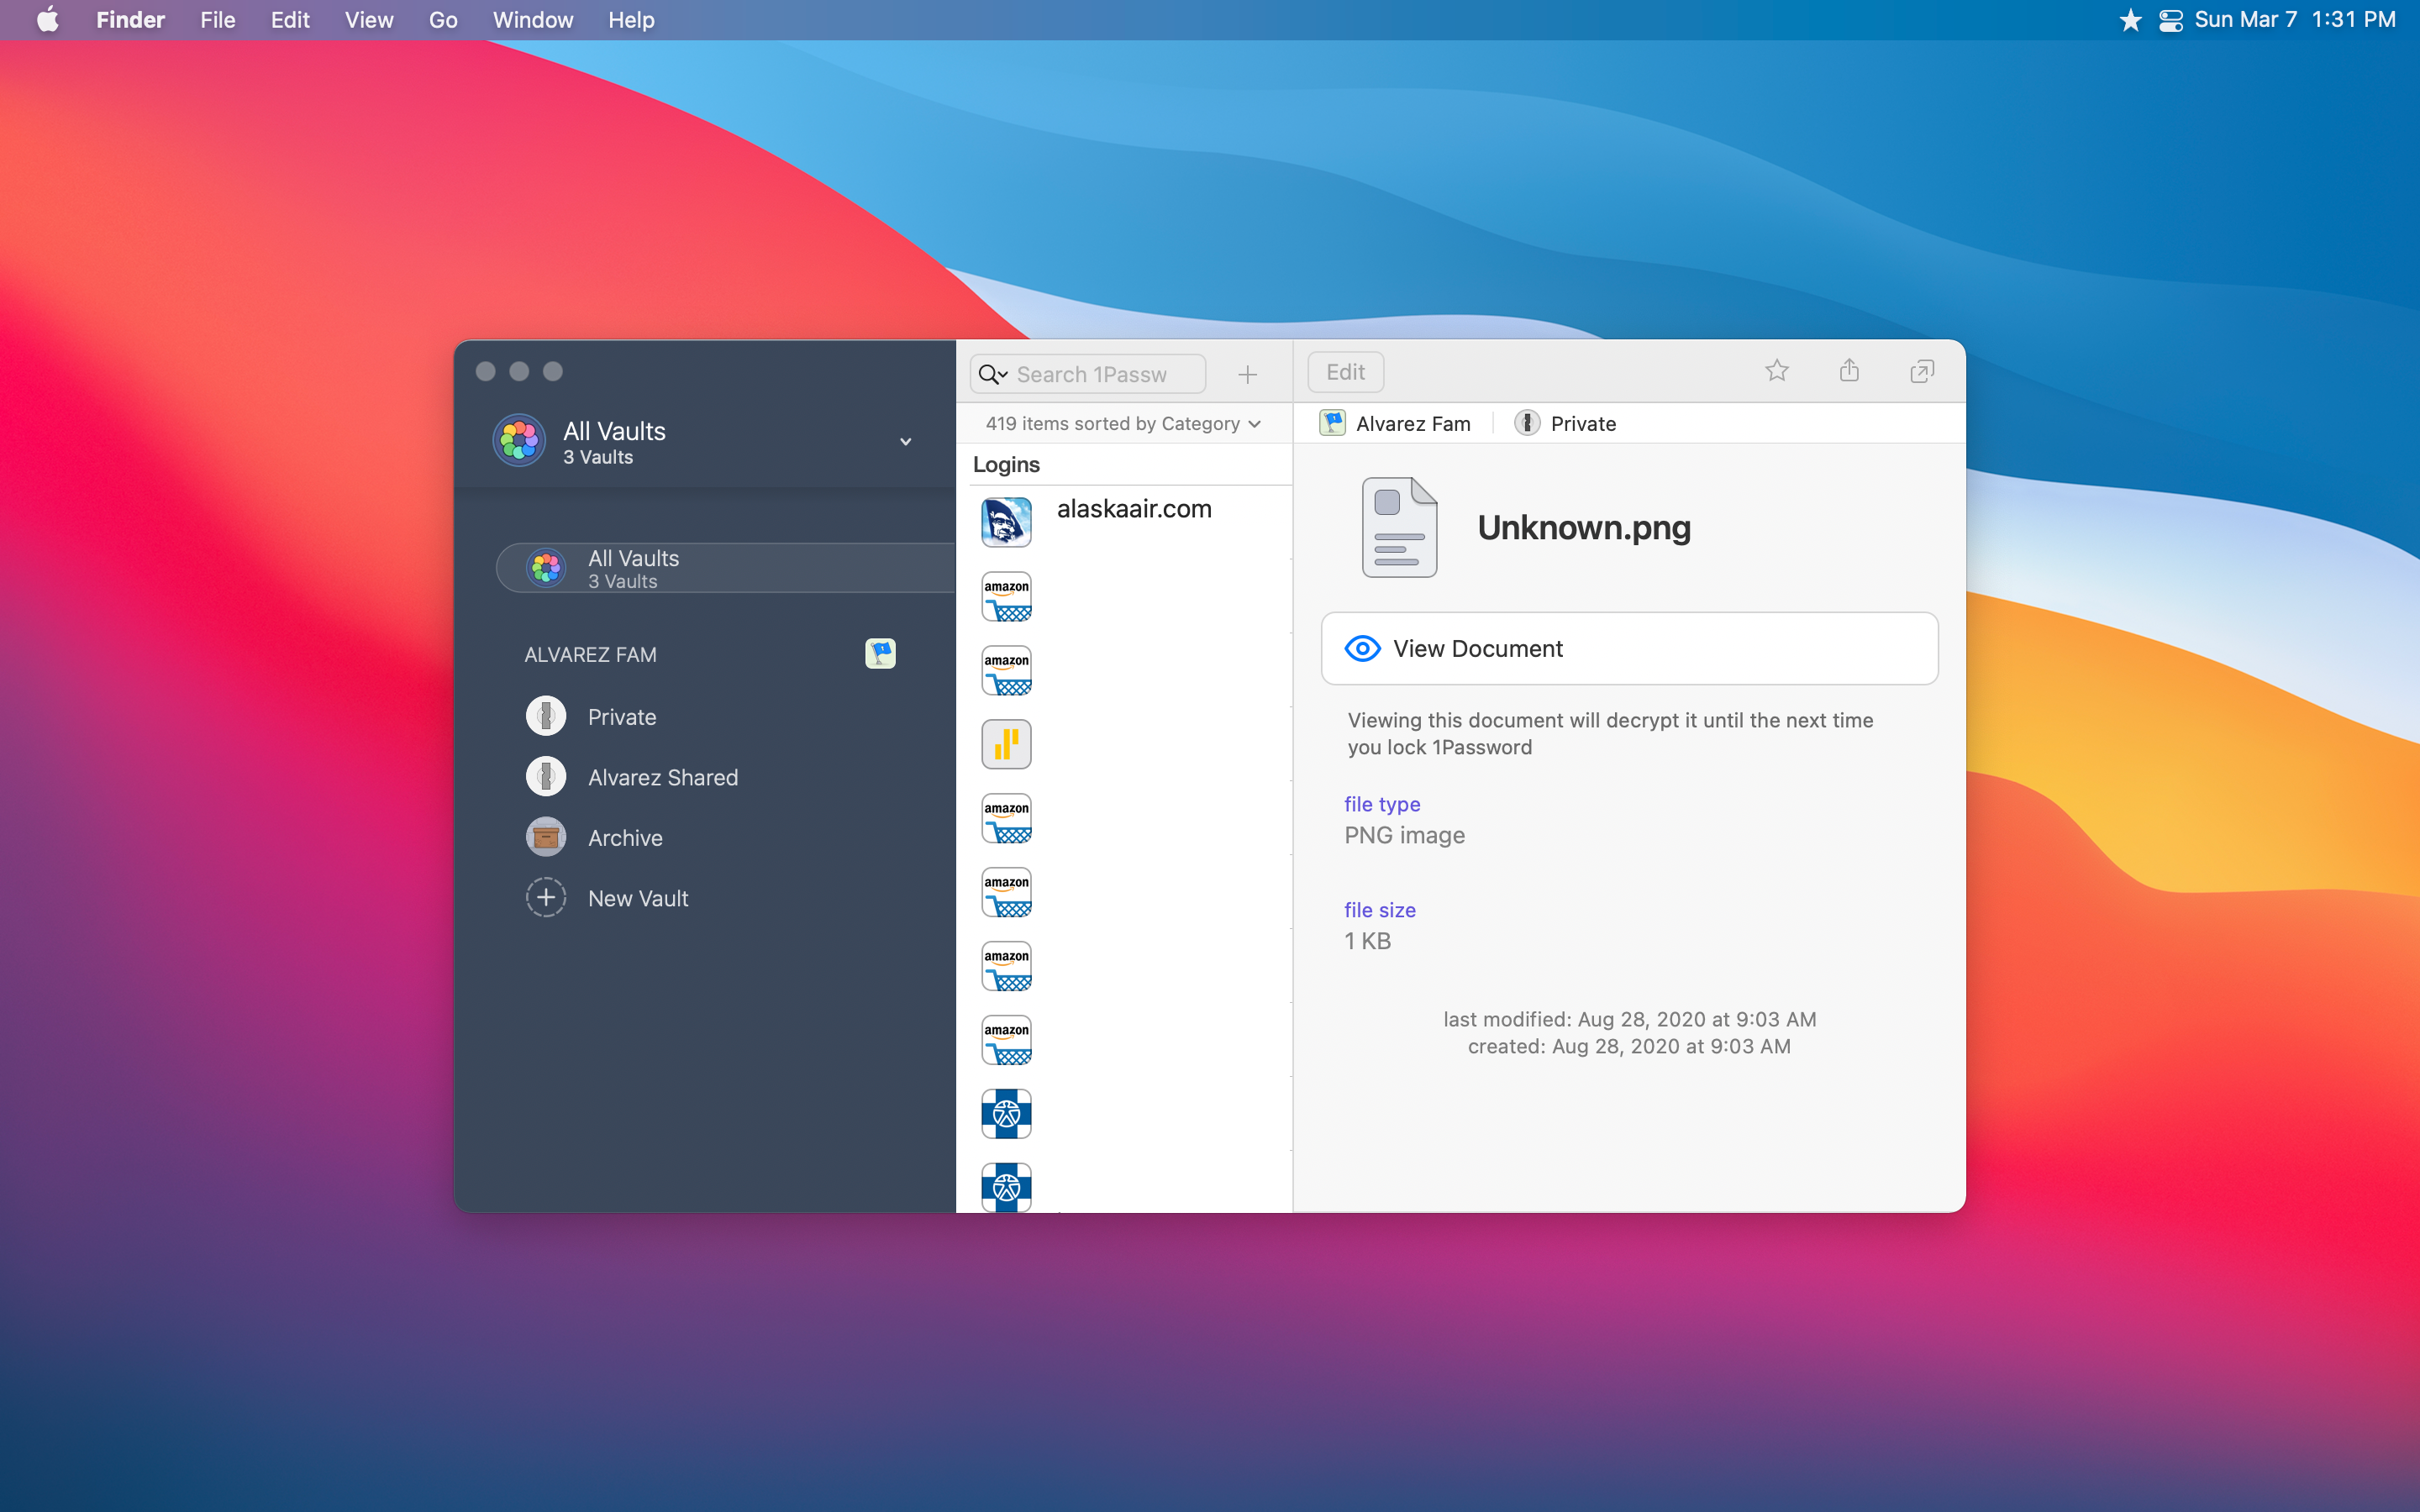This screenshot has height=1512, width=2420.
Task: Click the dashed plus New Vault icon
Action: (x=546, y=897)
